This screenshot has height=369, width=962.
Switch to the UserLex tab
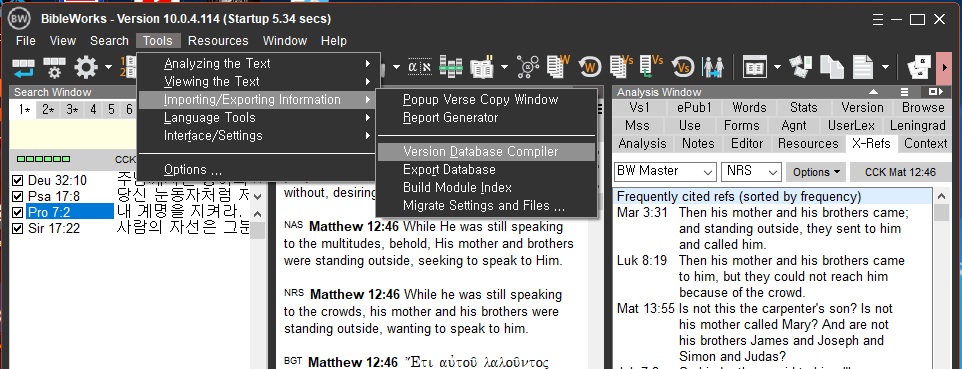(x=851, y=125)
